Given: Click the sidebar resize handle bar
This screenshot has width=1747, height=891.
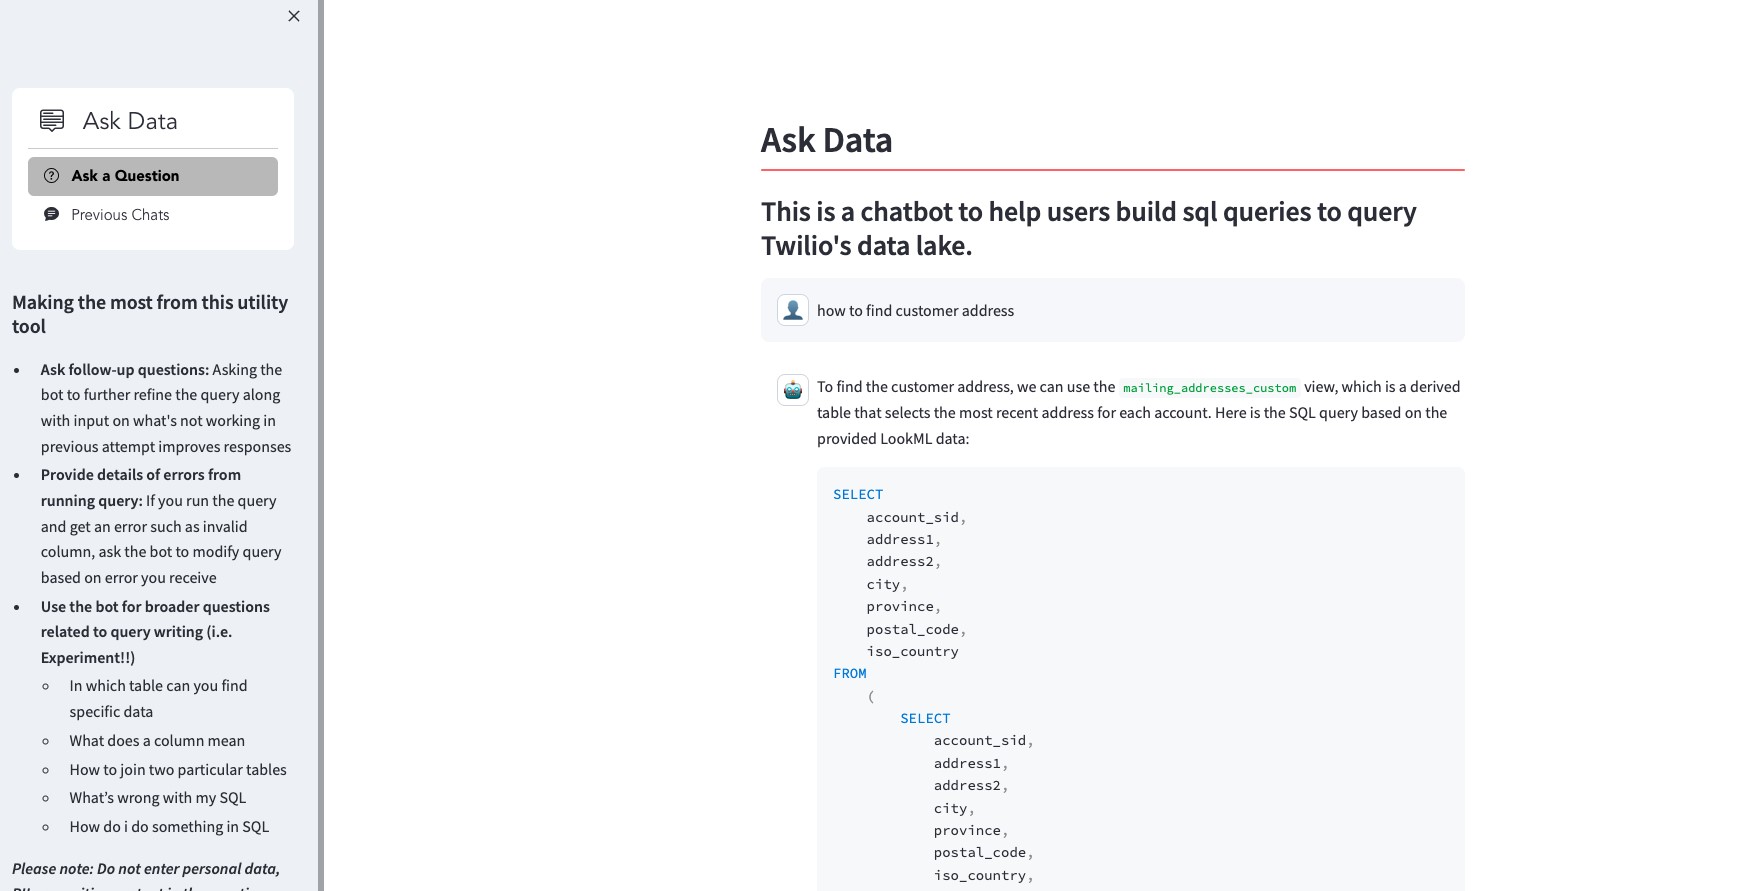Looking at the screenshot, I should (321, 445).
